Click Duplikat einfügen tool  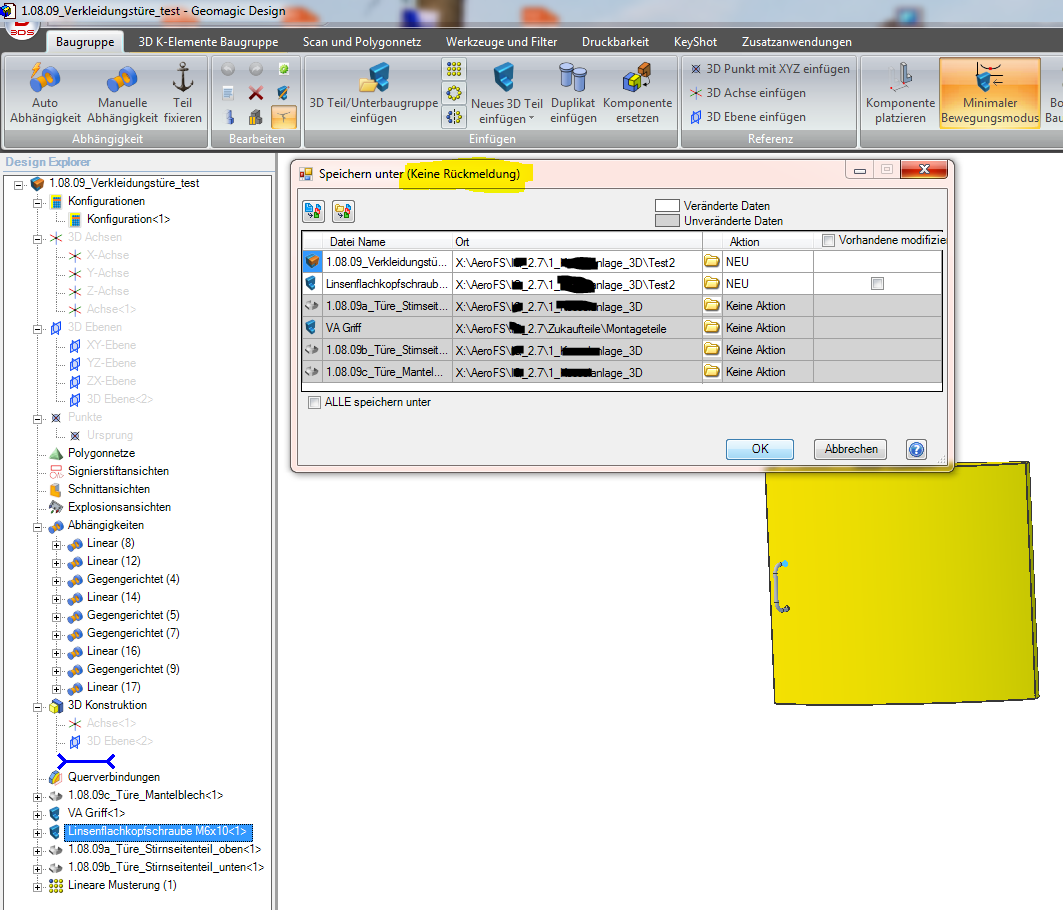(573, 94)
